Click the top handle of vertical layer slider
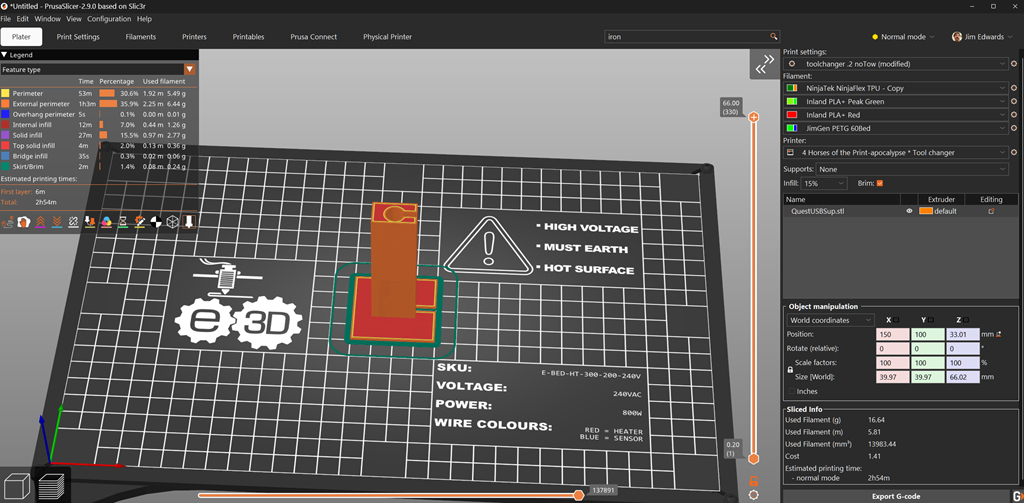Screen dimensions: 1024x503 pyautogui.click(x=753, y=117)
